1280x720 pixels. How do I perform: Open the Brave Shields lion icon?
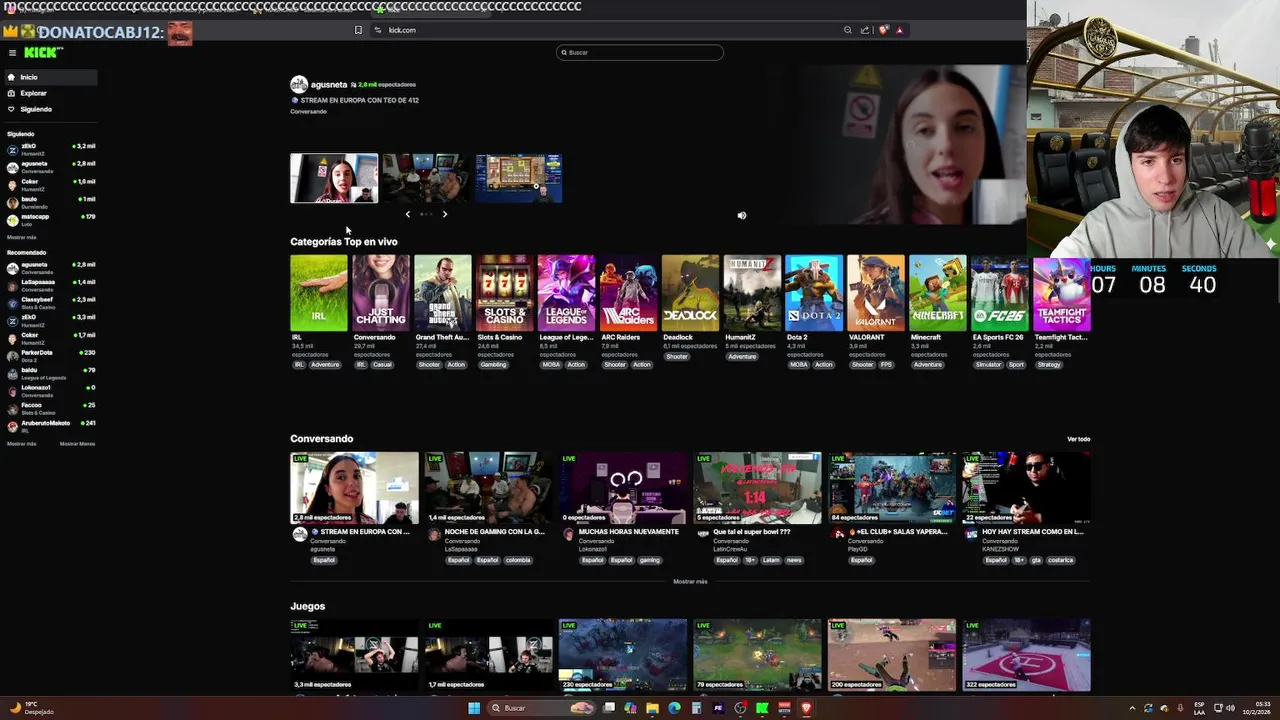[x=883, y=30]
